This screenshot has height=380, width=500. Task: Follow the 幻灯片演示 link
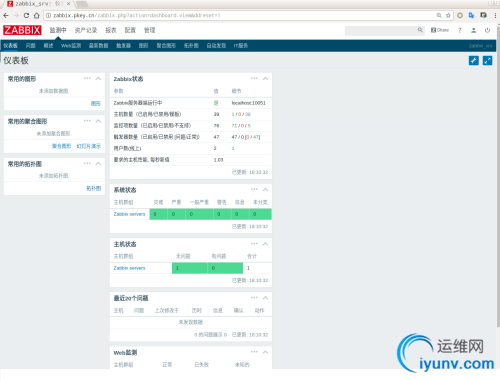tap(89, 146)
